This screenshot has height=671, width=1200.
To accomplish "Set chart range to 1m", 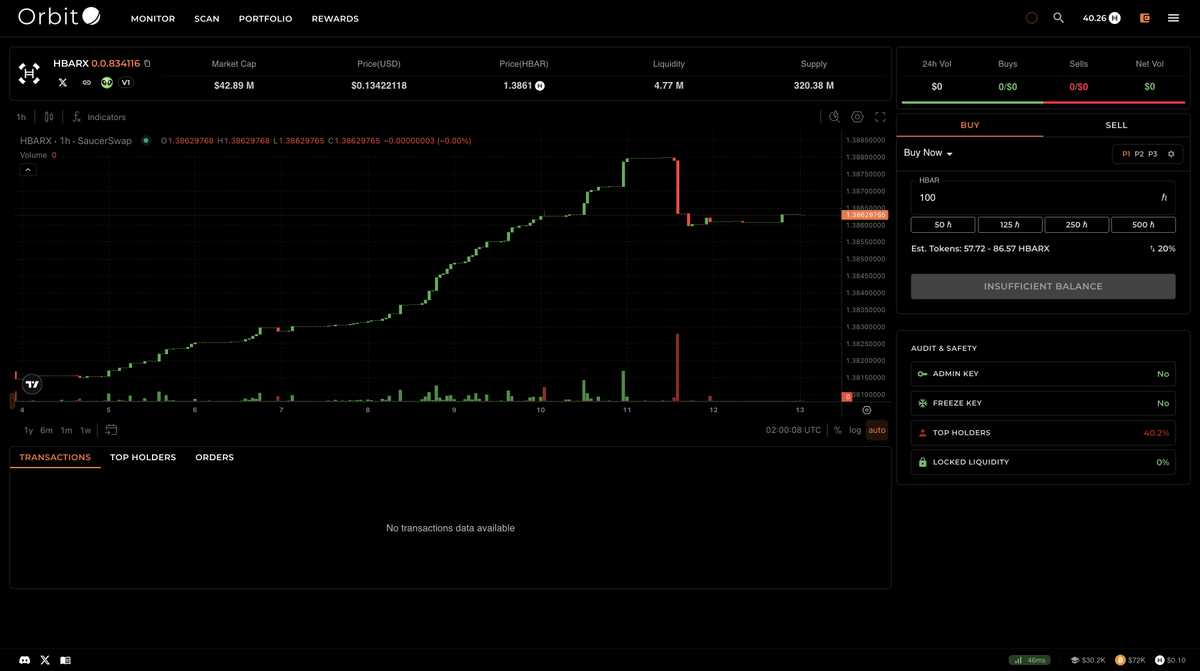I will coord(66,430).
